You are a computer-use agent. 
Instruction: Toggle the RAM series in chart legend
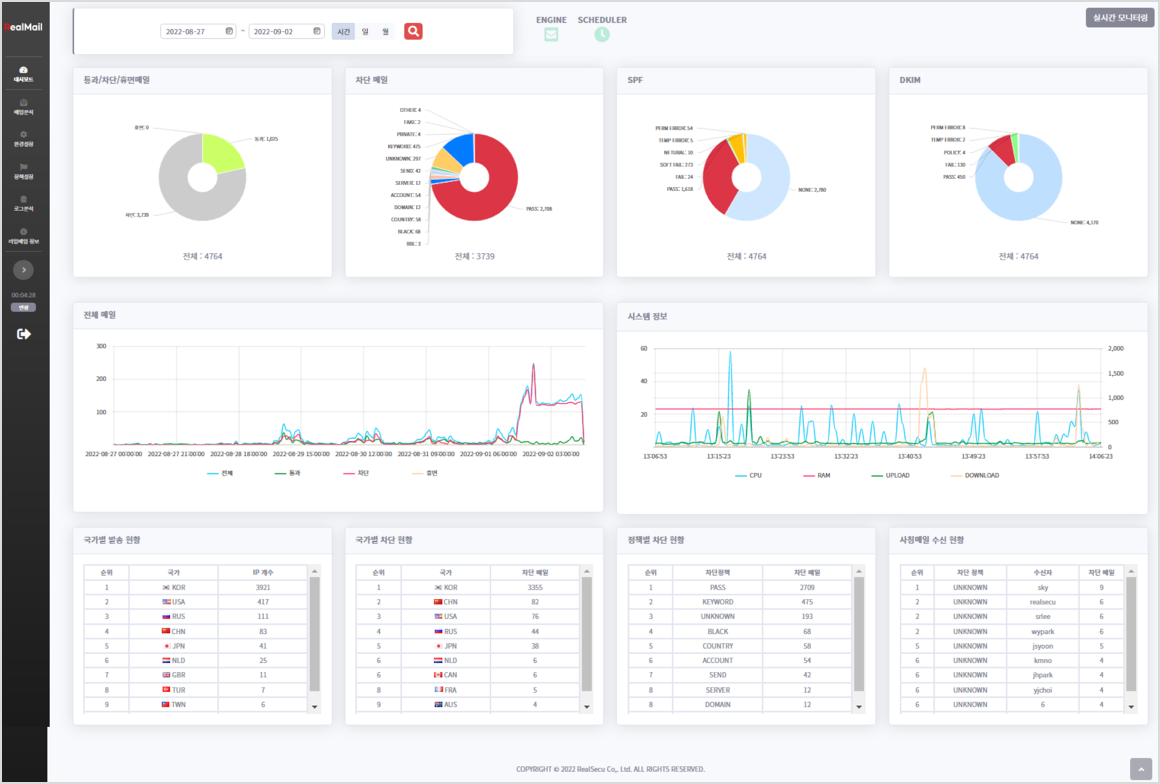[x=816, y=475]
